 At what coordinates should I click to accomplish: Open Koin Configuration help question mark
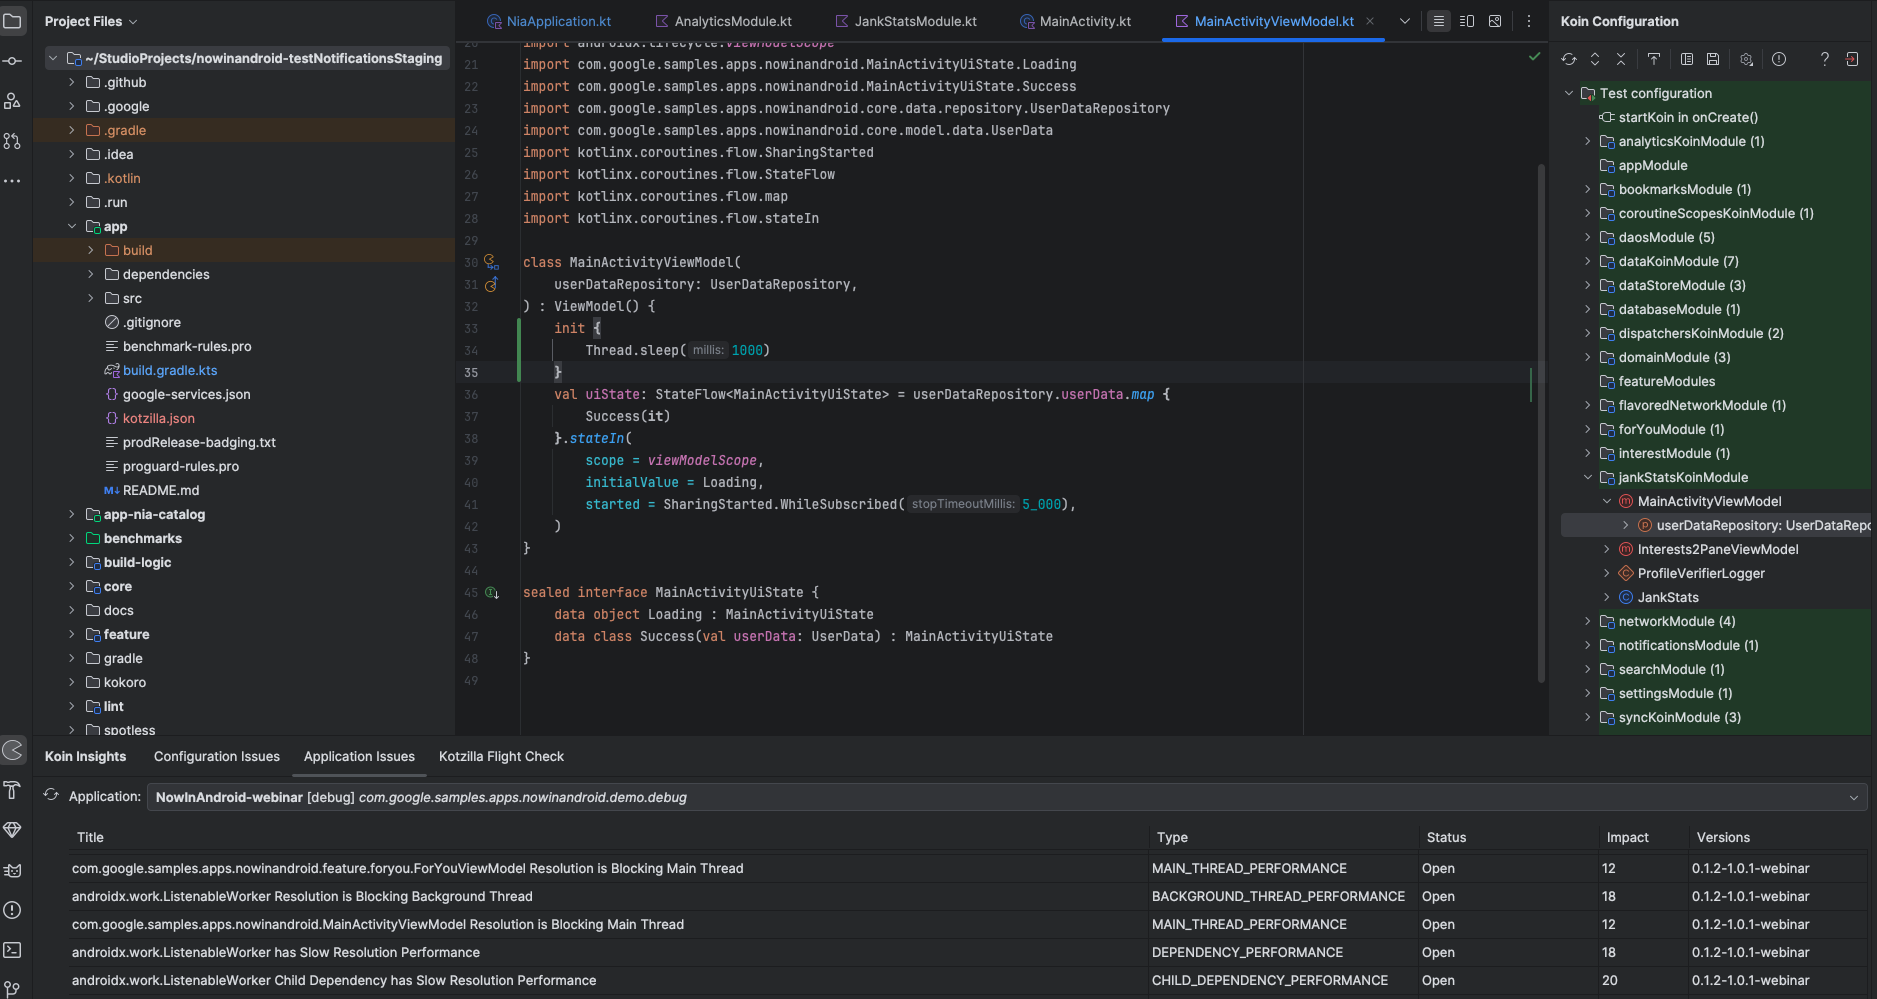(x=1825, y=59)
